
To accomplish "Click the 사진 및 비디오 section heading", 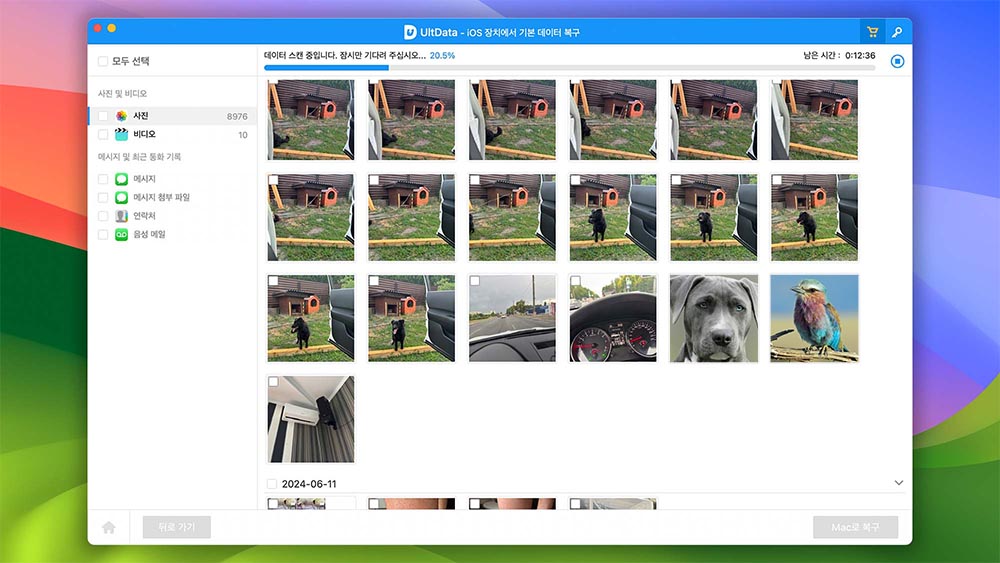I will [122, 94].
